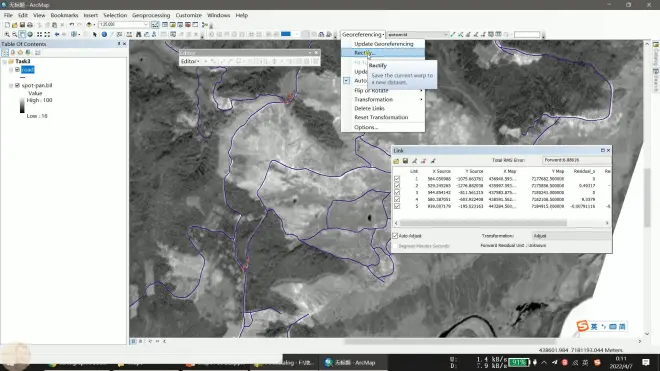Select the Pan hand tool
This screenshot has width=660, height=371.
pyautogui.click(x=22, y=35)
